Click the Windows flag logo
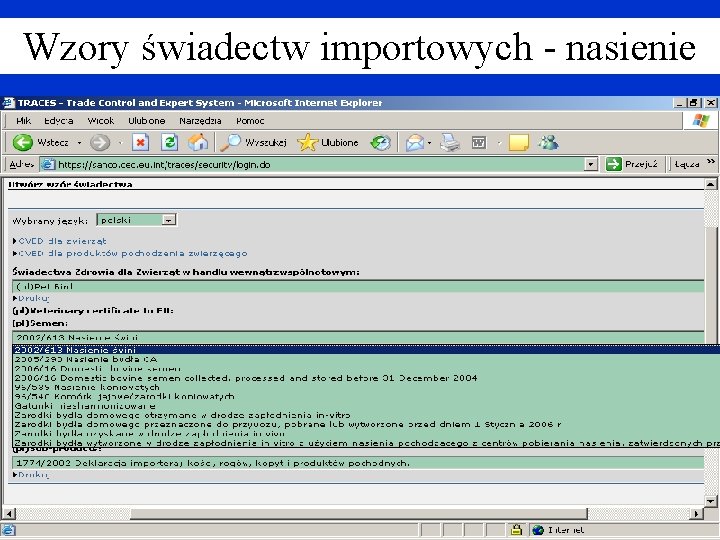Viewport: 720px width, 540px height. [700, 121]
